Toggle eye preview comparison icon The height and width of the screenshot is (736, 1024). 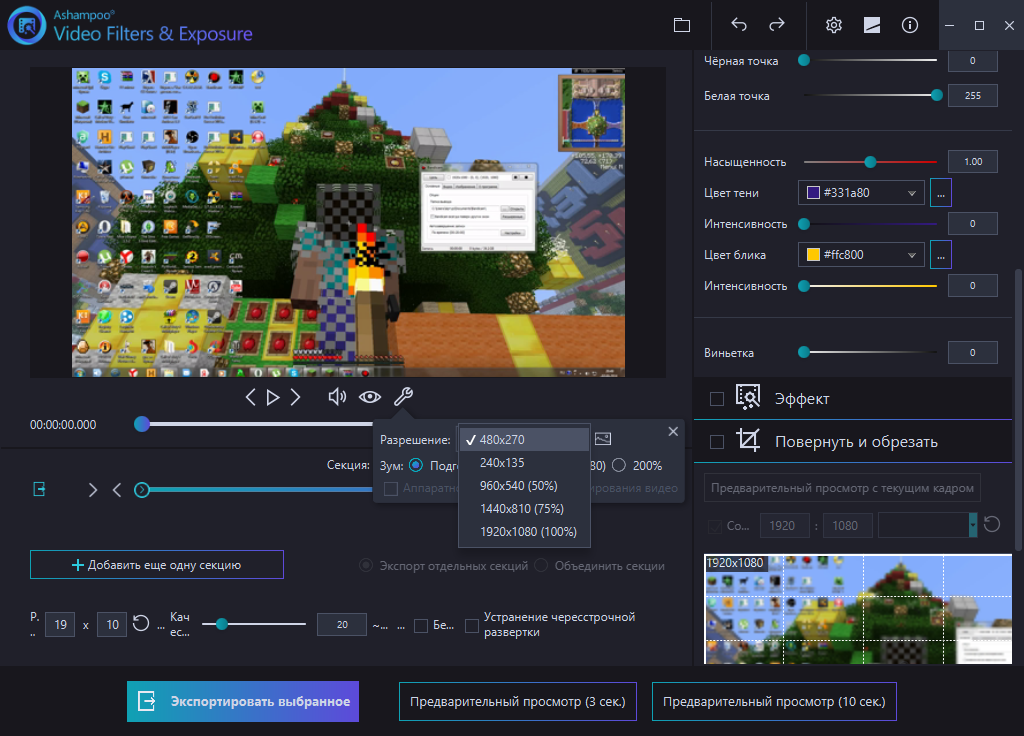(x=370, y=397)
